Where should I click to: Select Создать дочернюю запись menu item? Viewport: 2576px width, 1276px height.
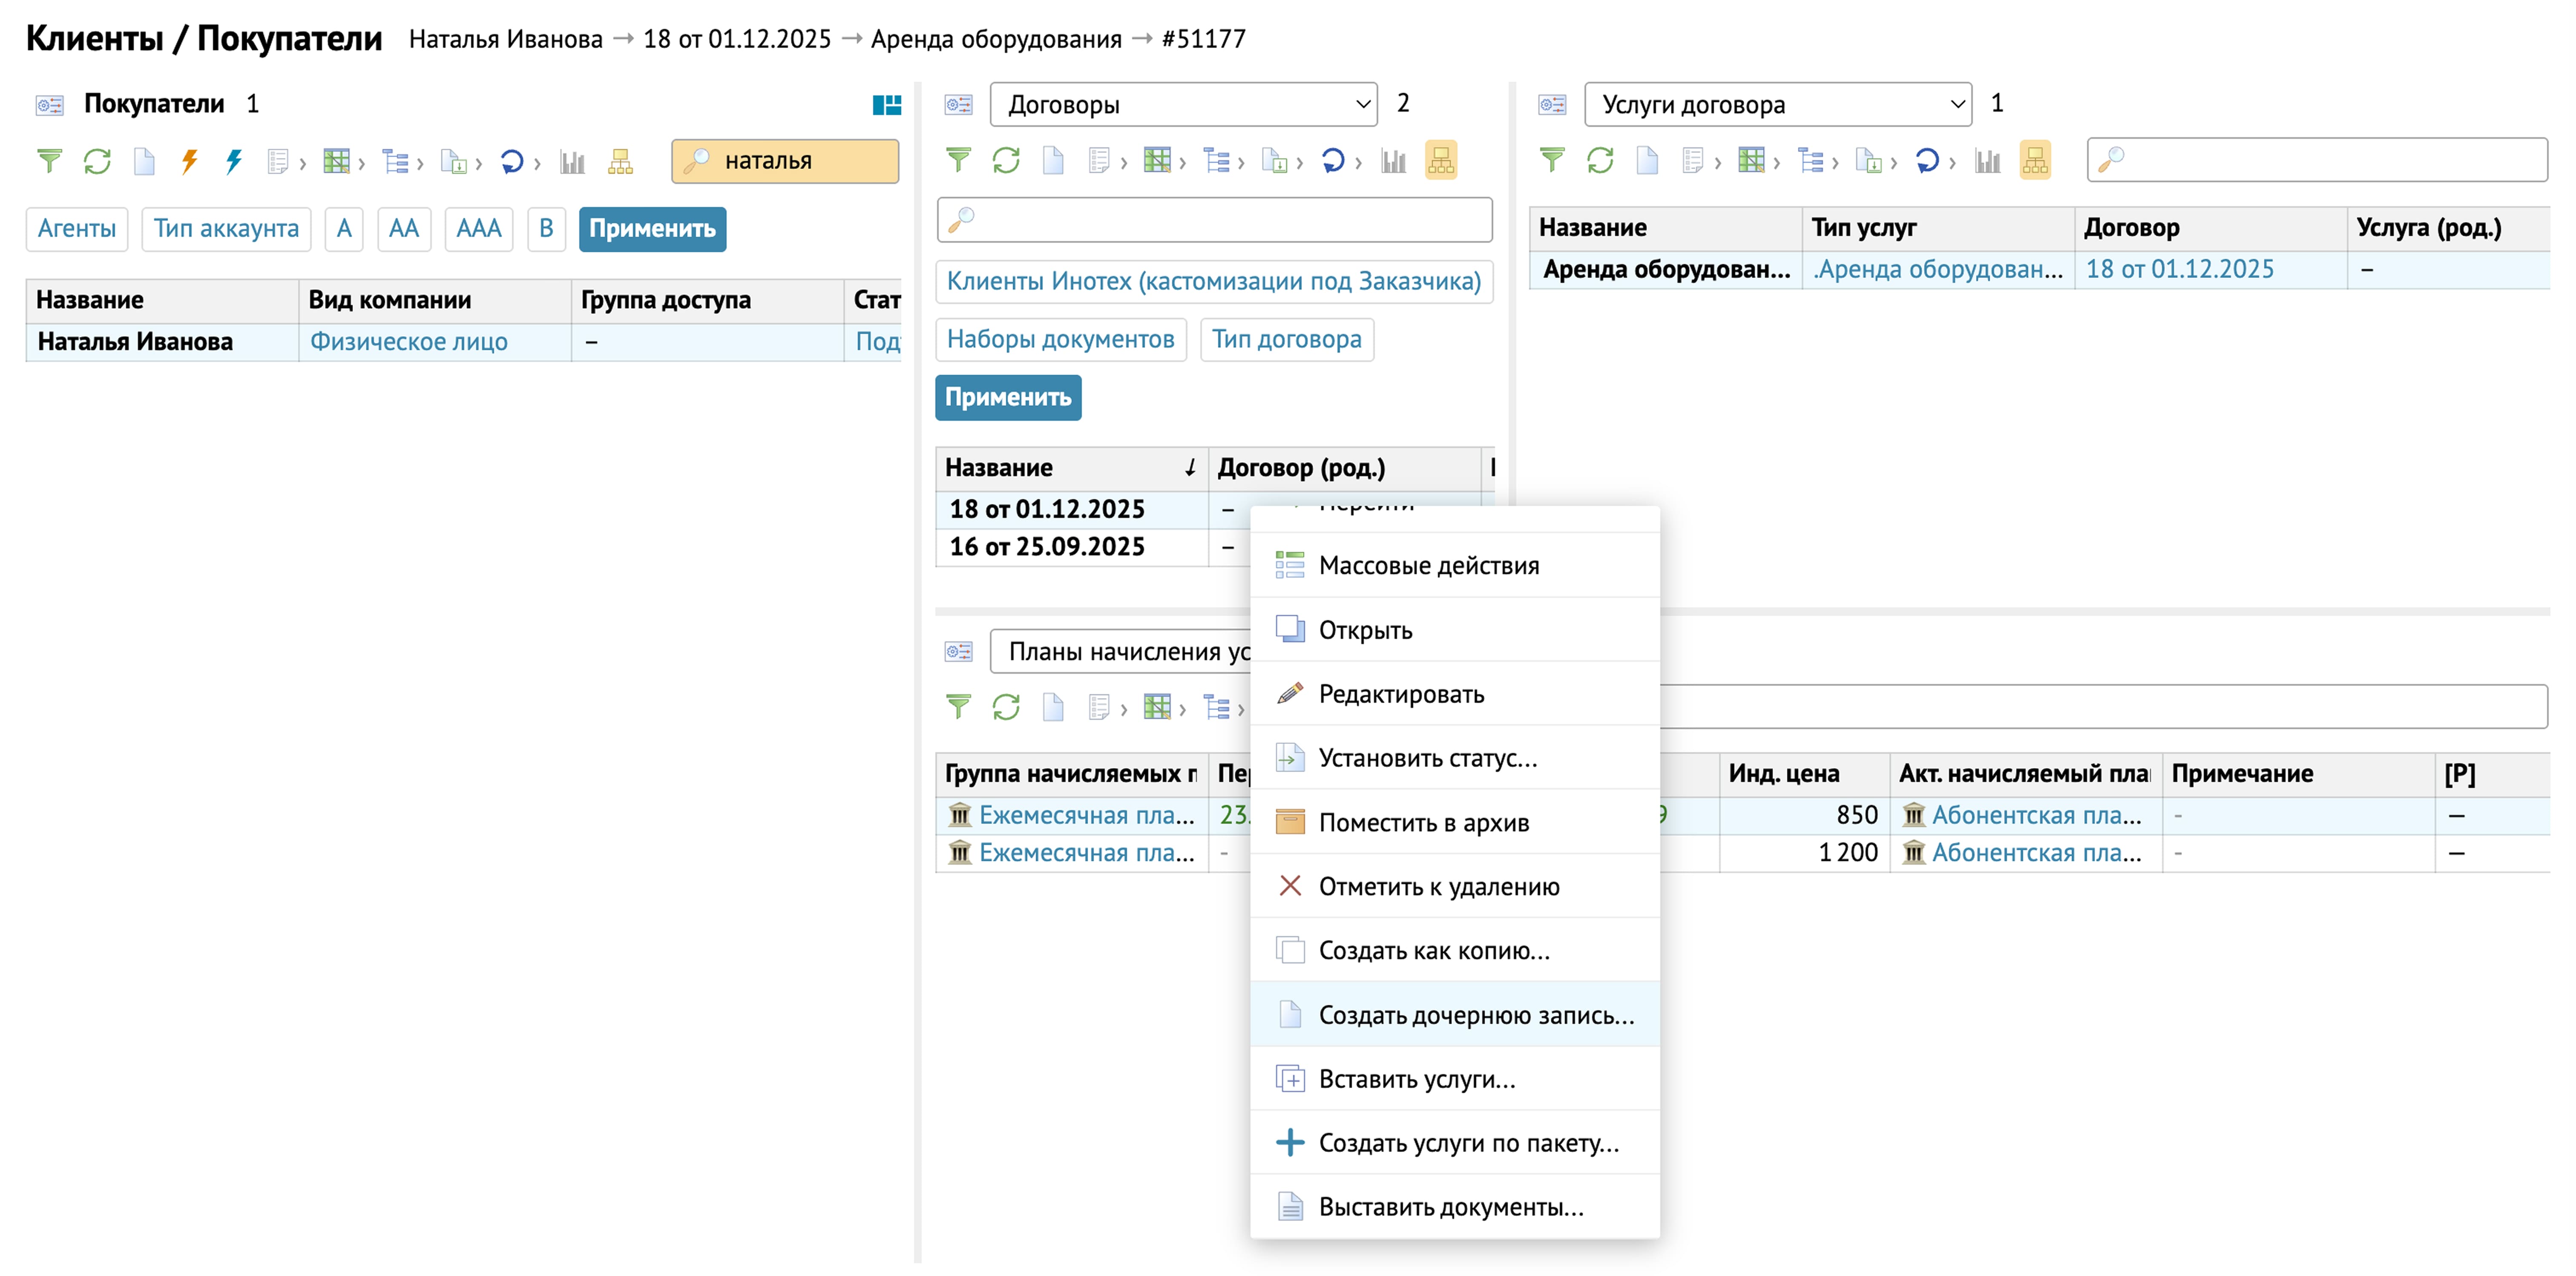click(x=1475, y=1015)
